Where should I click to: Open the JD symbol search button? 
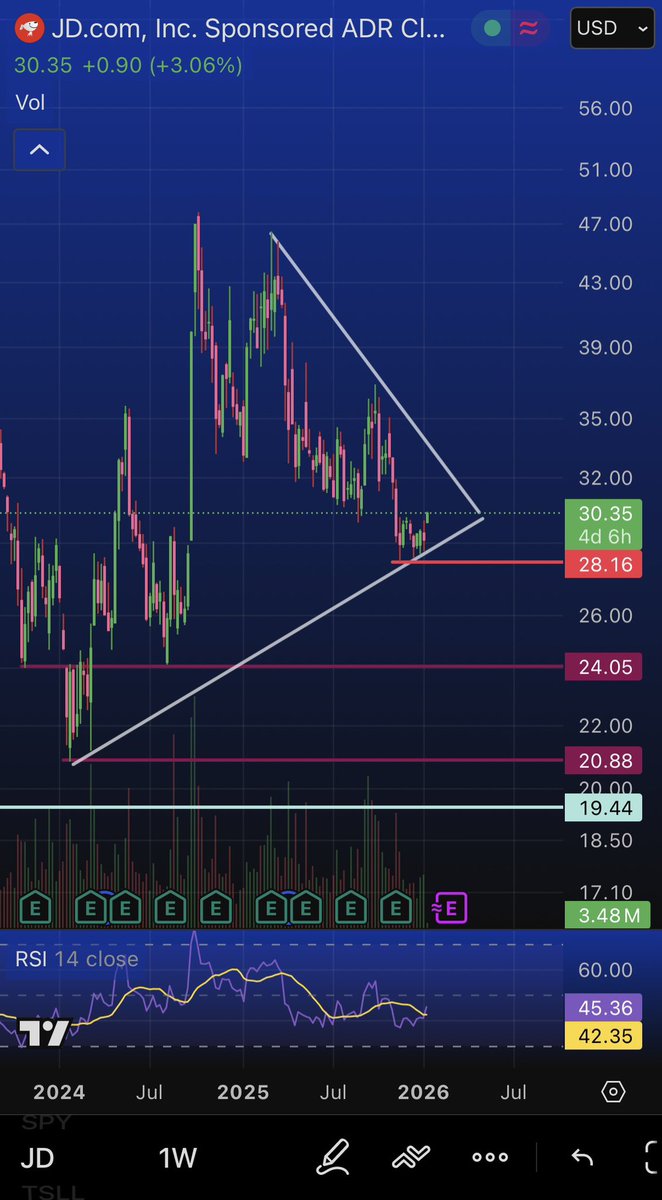[37, 1158]
